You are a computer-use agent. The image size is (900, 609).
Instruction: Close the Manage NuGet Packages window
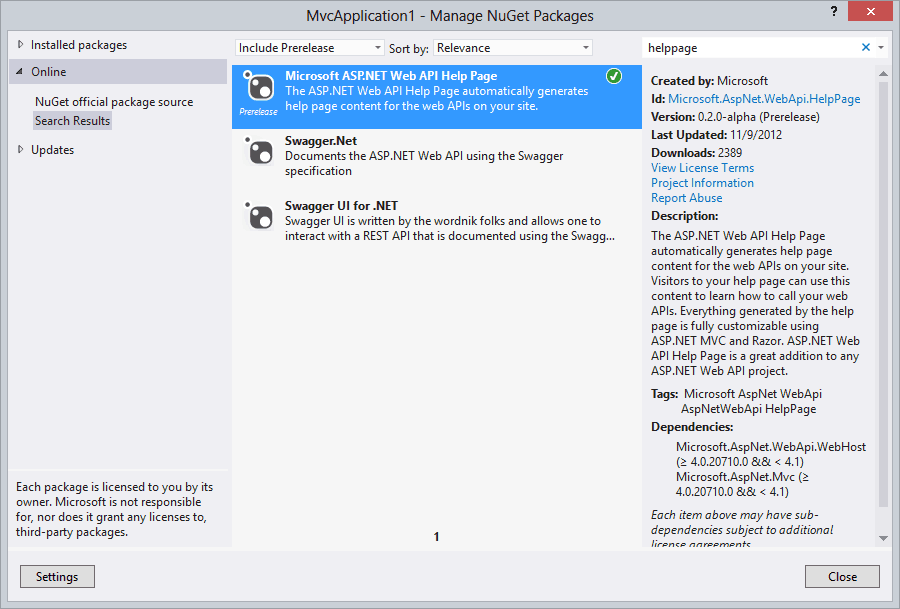870,11
